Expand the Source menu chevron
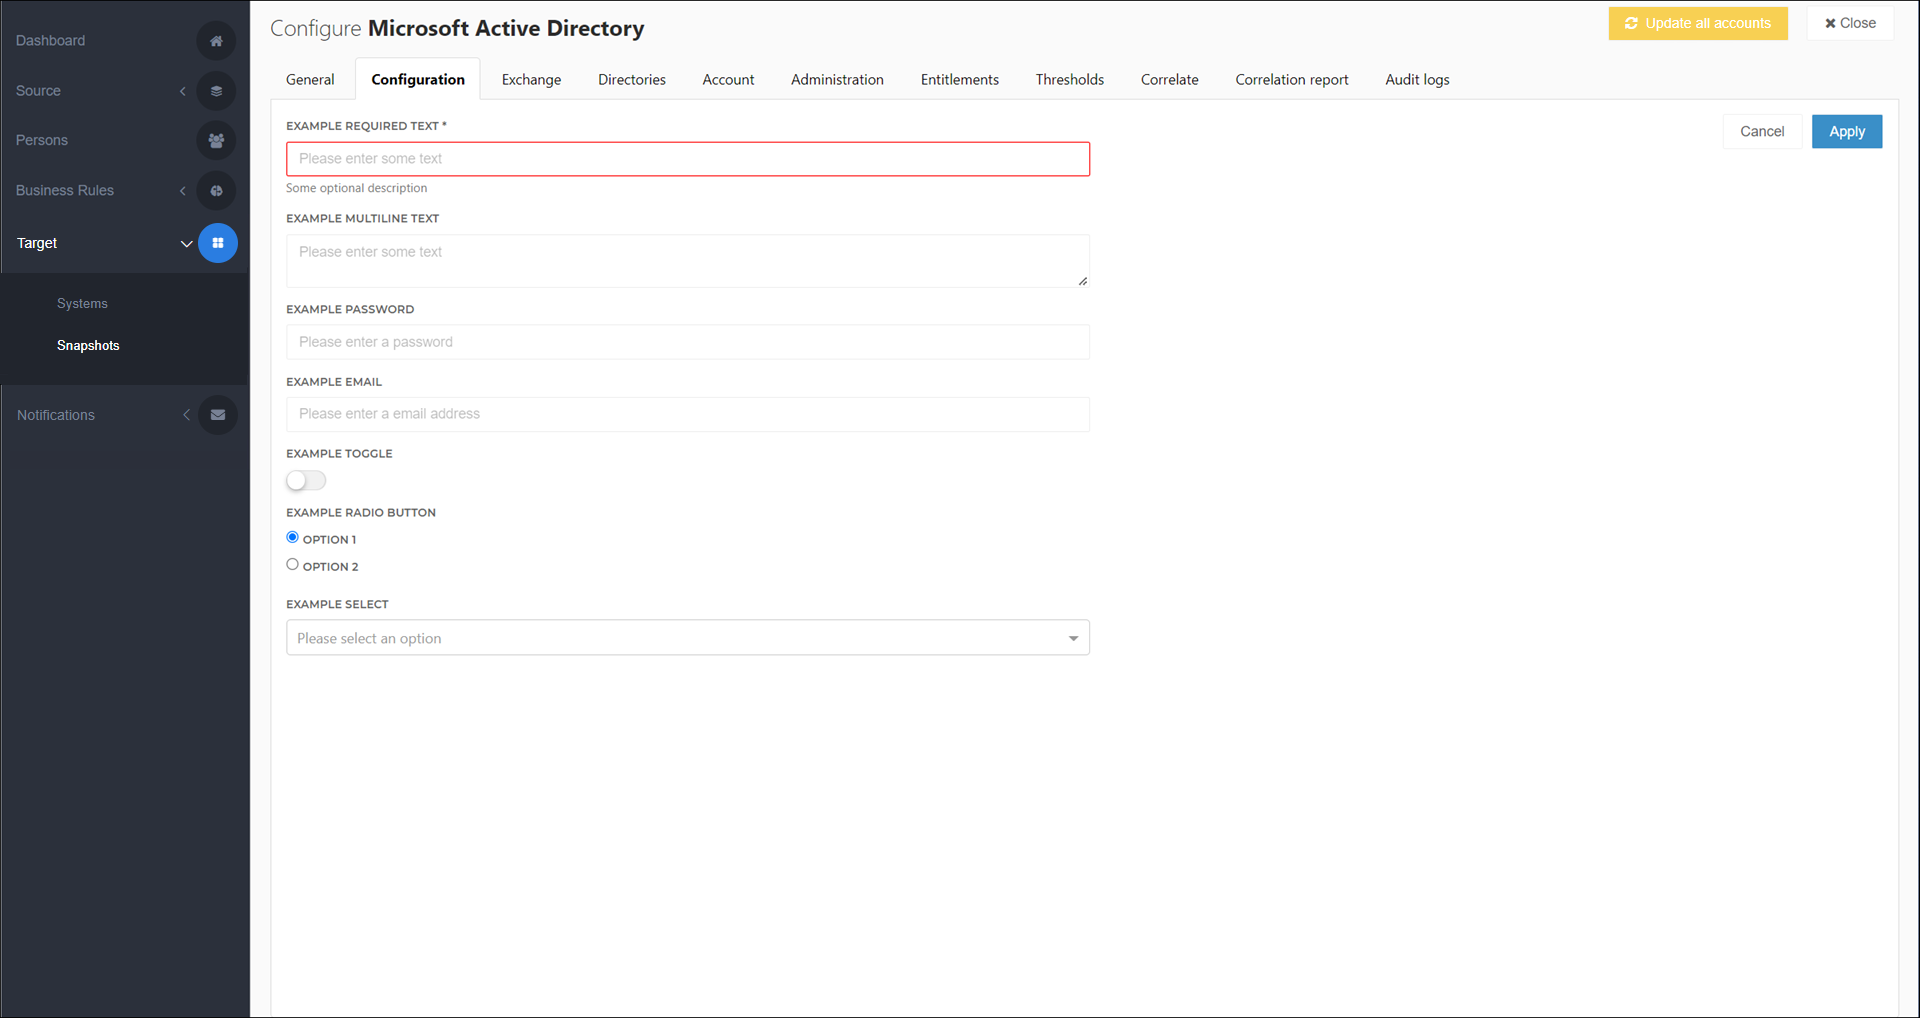The width and height of the screenshot is (1920, 1019). pyautogui.click(x=183, y=91)
